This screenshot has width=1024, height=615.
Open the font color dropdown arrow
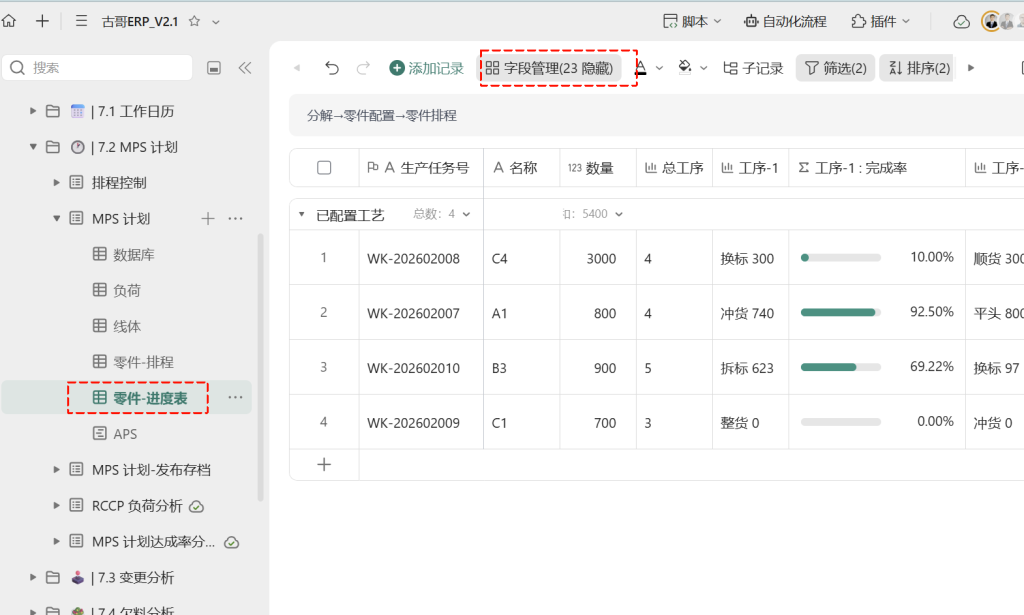pos(660,68)
